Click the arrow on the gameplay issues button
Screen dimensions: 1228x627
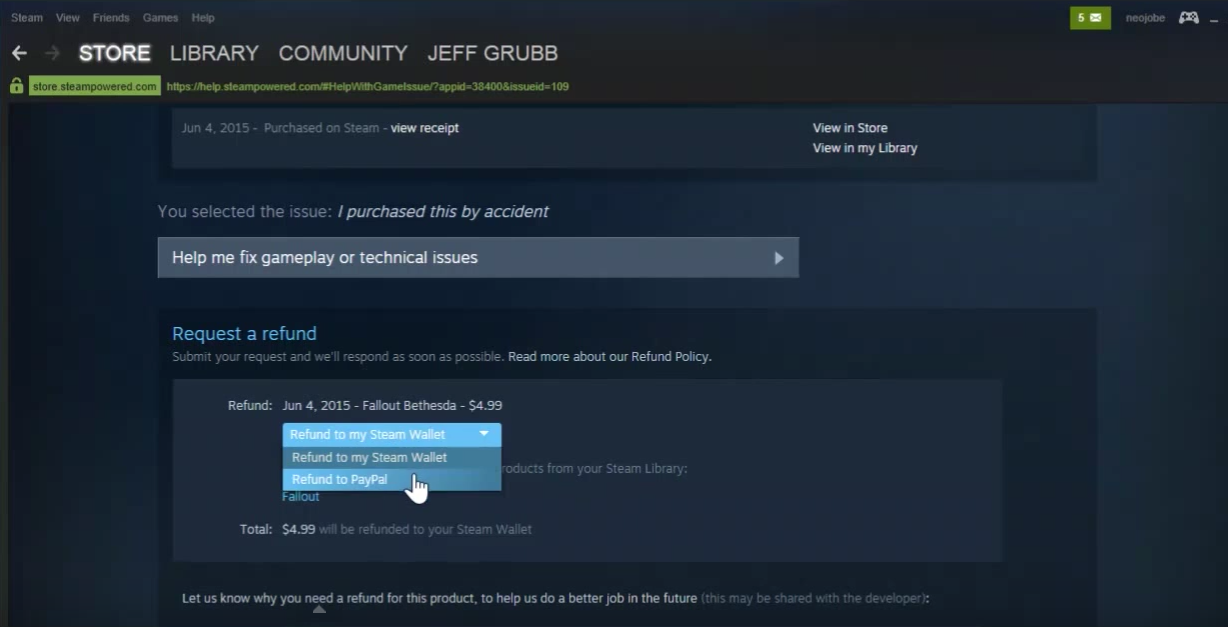[x=779, y=258]
